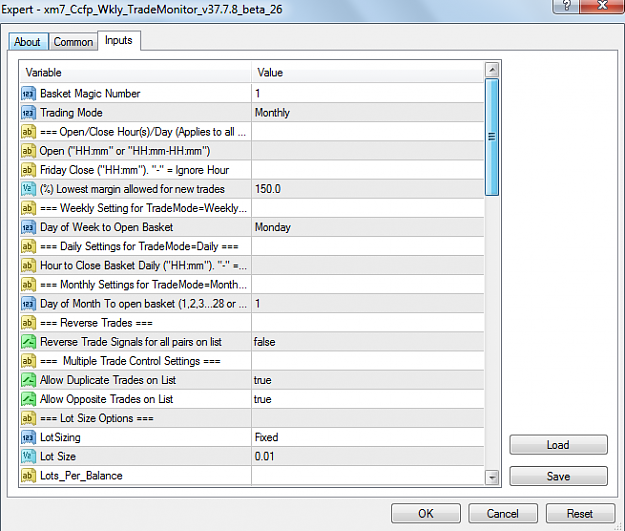Viewport: 625px width, 531px height.
Task: Click the Hour to Close Basket Daily value field
Action: (x=368, y=266)
